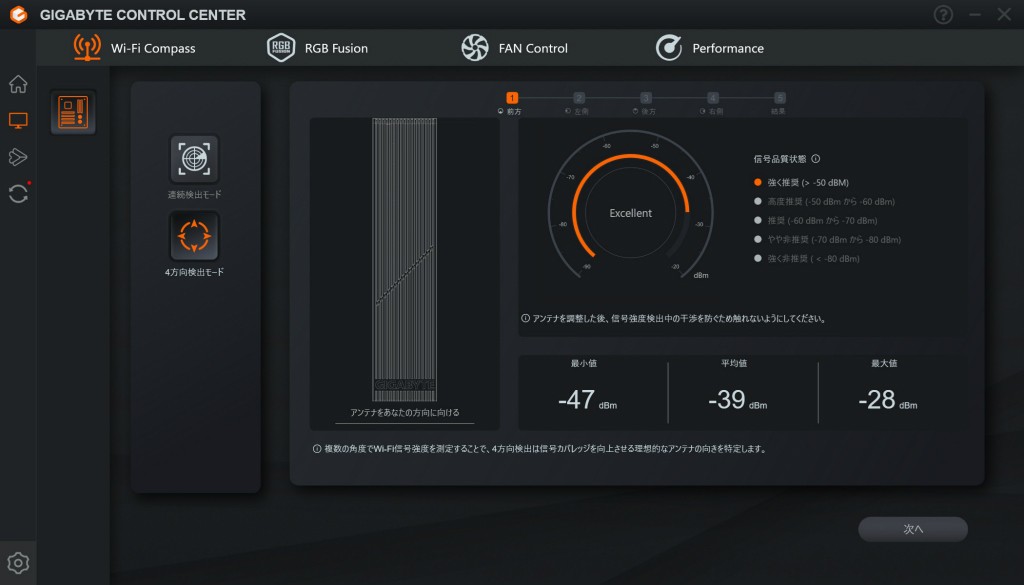
Task: Click the 4方向検出 explanation note at bottom
Action: 539,449
